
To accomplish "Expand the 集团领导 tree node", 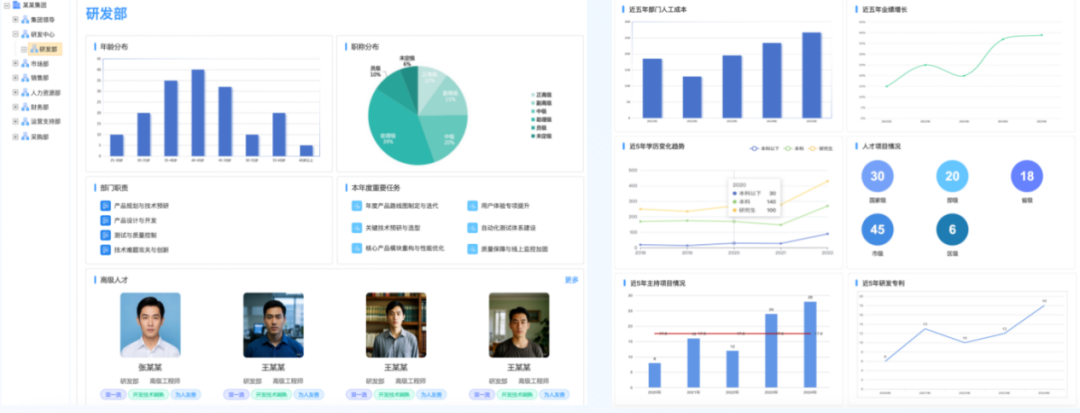I will click(16, 19).
